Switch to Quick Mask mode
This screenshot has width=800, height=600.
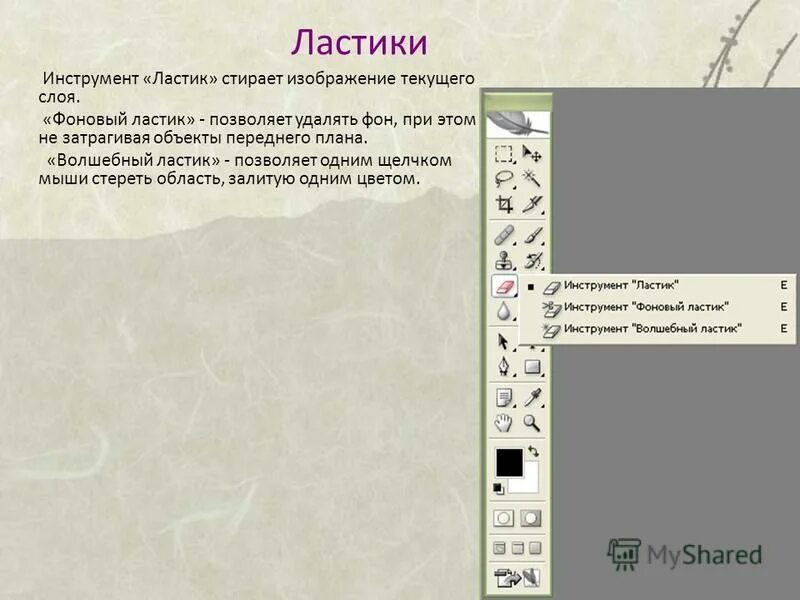pyautogui.click(x=531, y=518)
